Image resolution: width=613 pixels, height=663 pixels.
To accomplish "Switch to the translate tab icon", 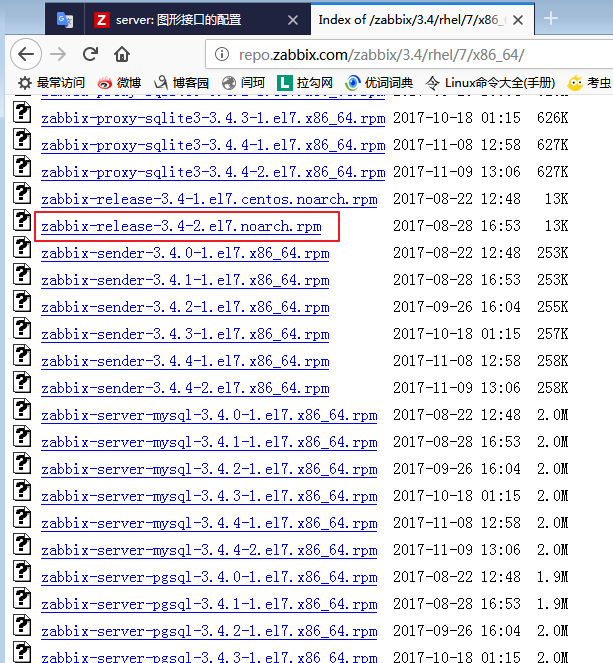I will click(65, 19).
